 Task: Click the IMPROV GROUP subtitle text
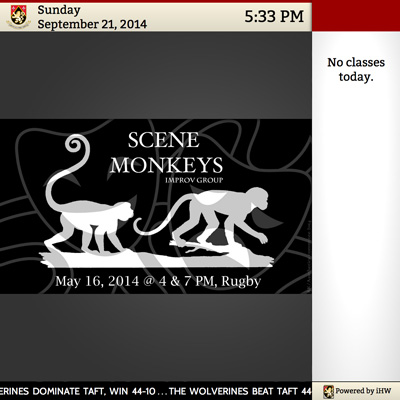(194, 180)
